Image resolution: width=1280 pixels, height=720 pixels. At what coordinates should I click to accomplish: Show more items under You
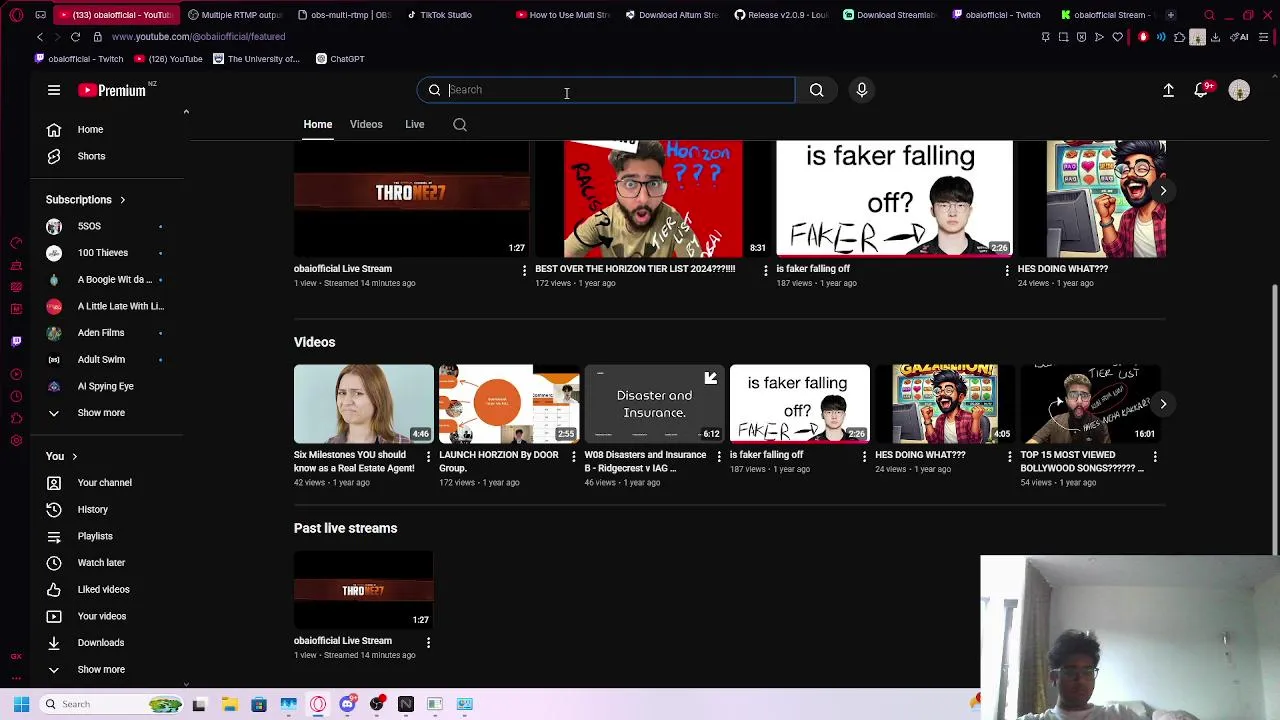click(100, 669)
